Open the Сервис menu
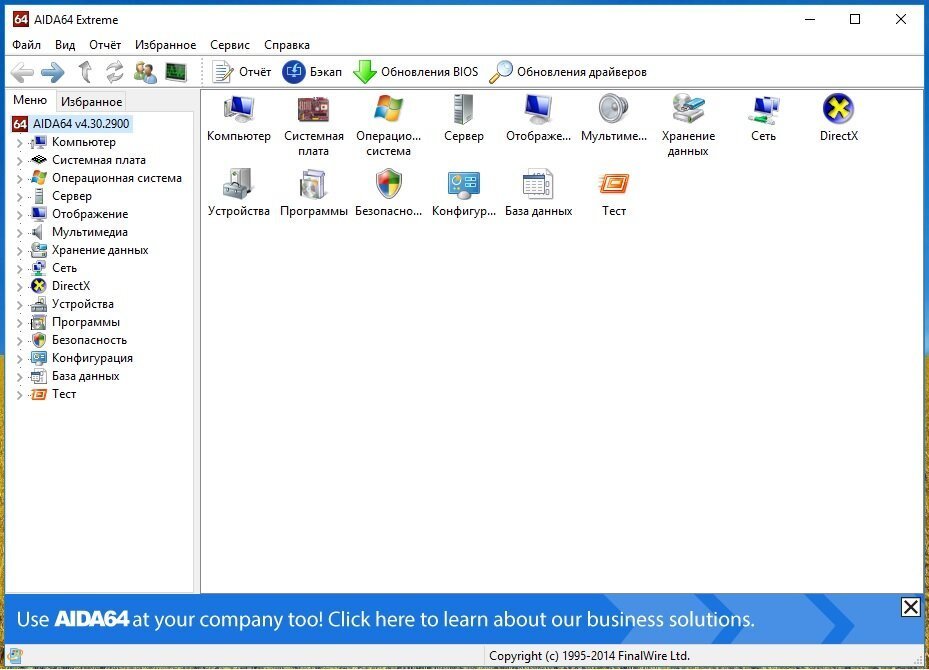This screenshot has width=929, height=670. coord(230,45)
